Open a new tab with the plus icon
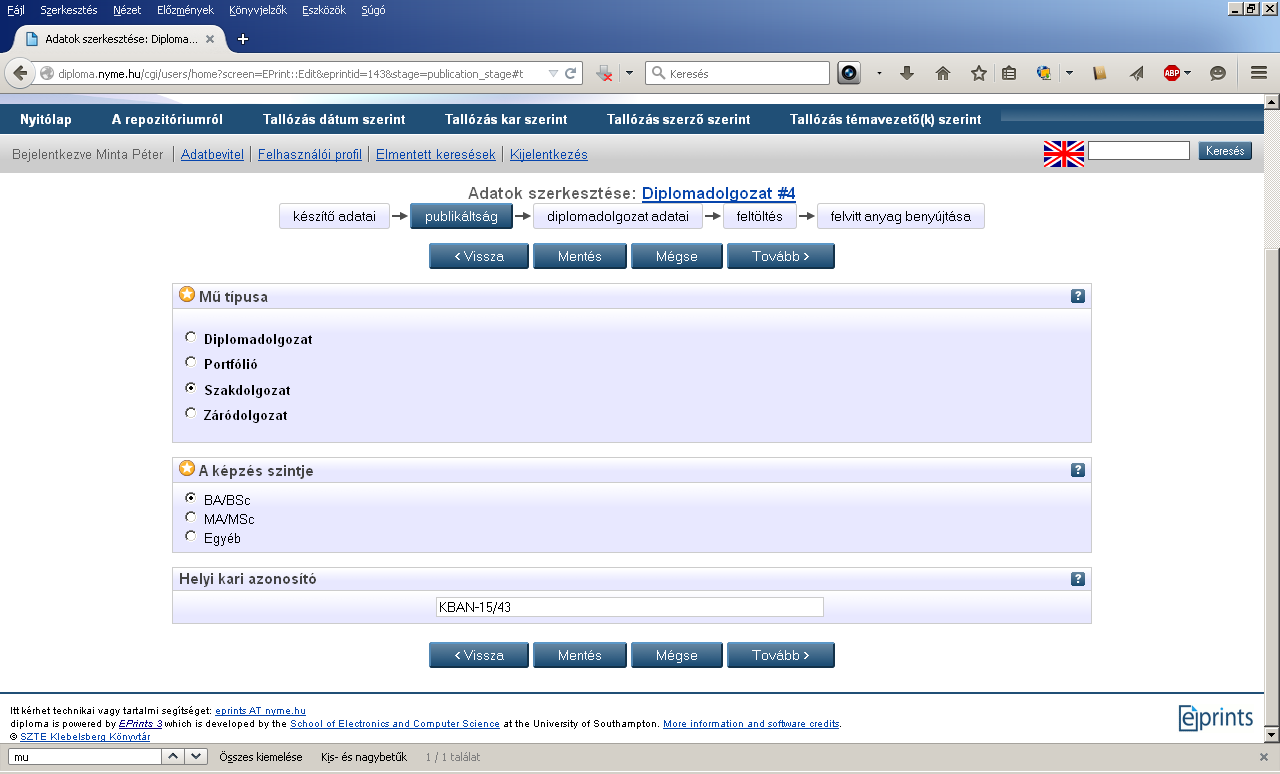The height and width of the screenshot is (774, 1280). coord(243,39)
